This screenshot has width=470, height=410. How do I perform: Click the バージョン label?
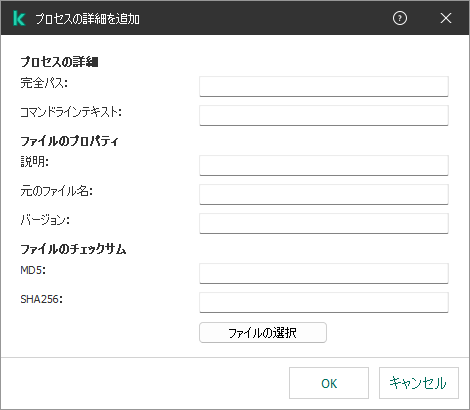[45, 220]
